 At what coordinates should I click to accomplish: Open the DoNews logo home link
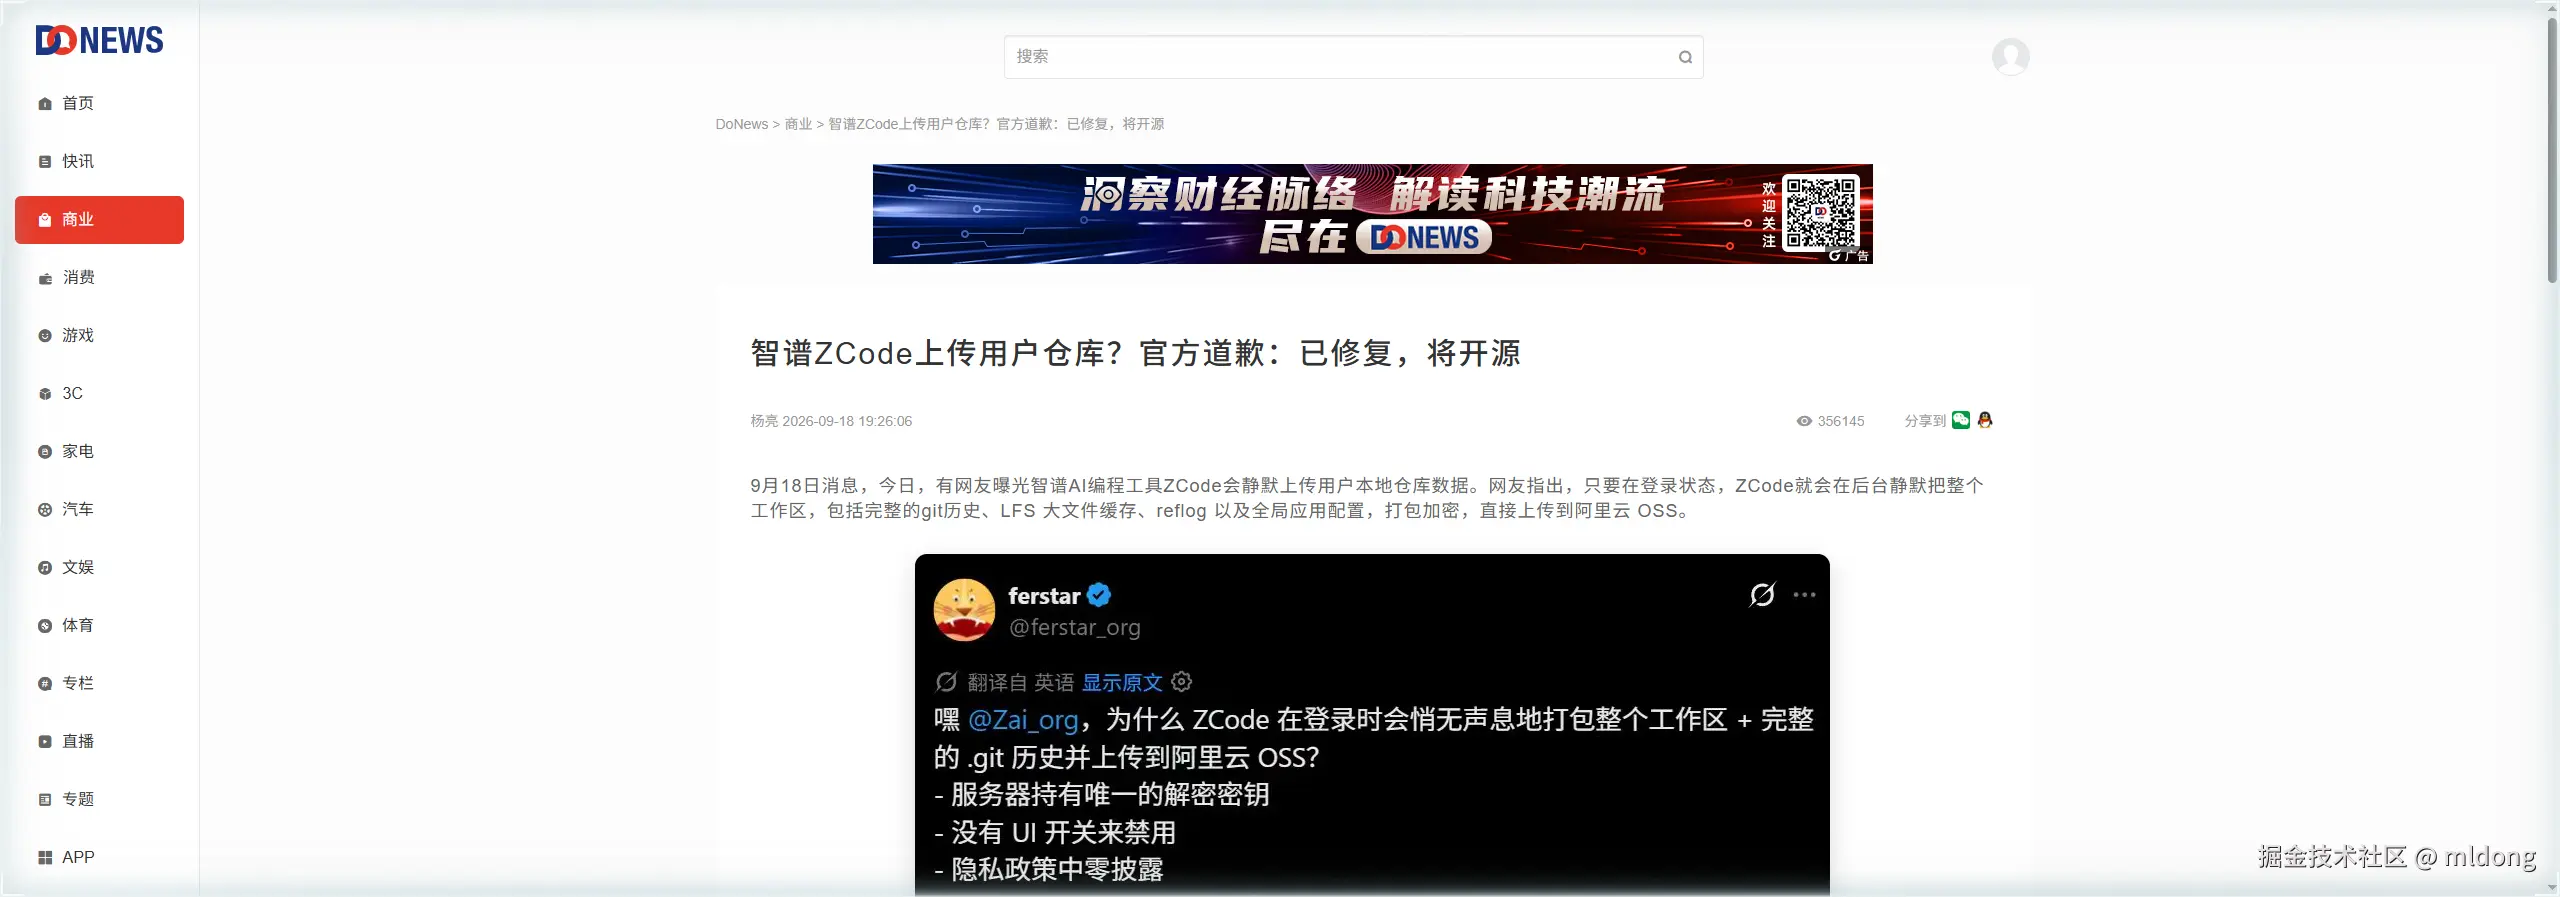(x=99, y=40)
